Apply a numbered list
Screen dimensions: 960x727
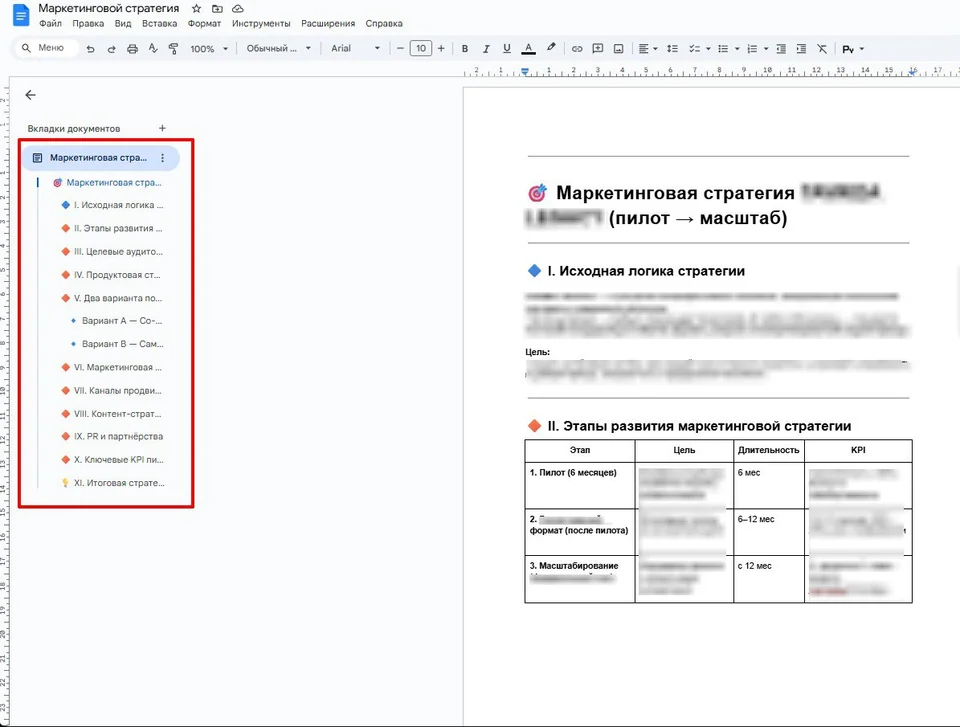tap(752, 48)
